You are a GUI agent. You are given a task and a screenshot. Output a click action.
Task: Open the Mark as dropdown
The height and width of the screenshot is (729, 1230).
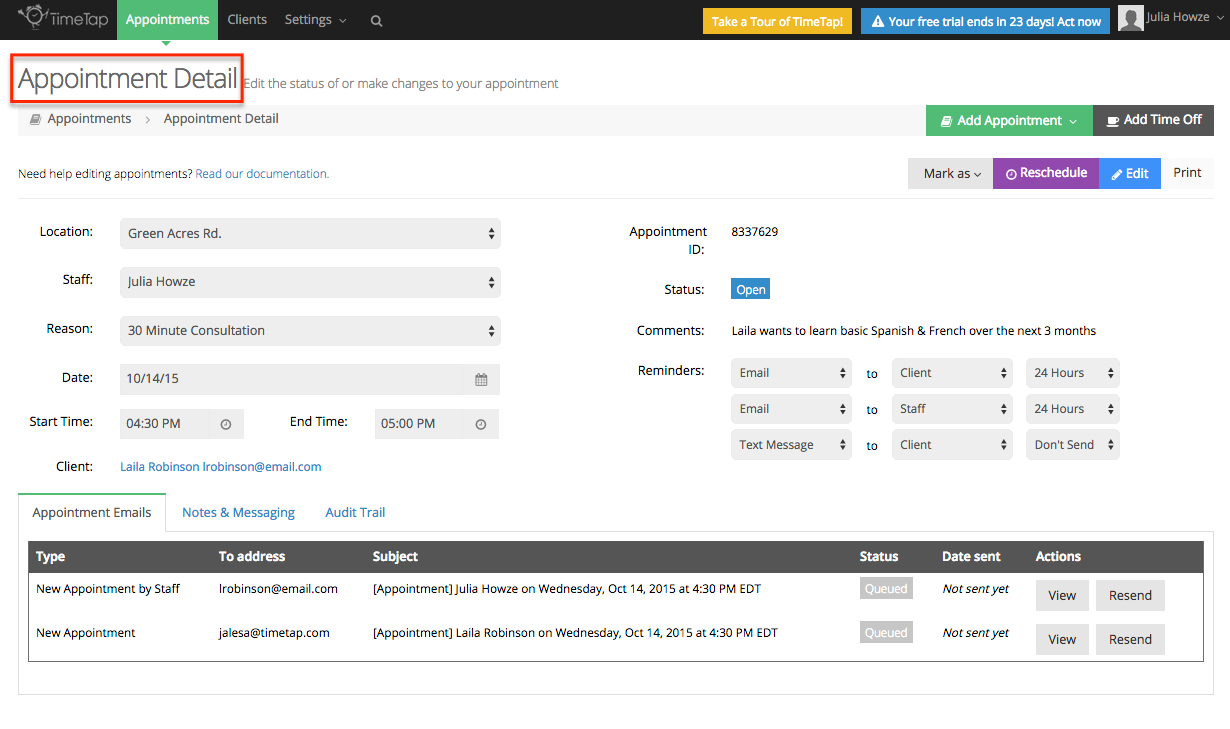[951, 173]
